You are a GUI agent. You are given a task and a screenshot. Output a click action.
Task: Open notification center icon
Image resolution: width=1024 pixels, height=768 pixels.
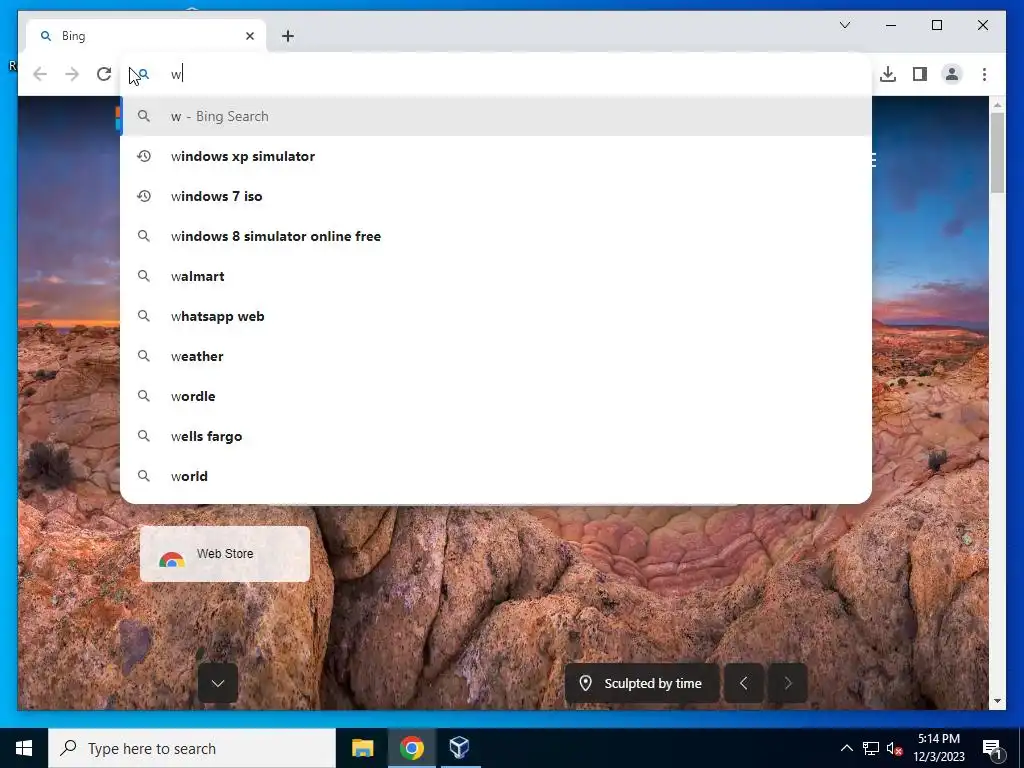993,748
